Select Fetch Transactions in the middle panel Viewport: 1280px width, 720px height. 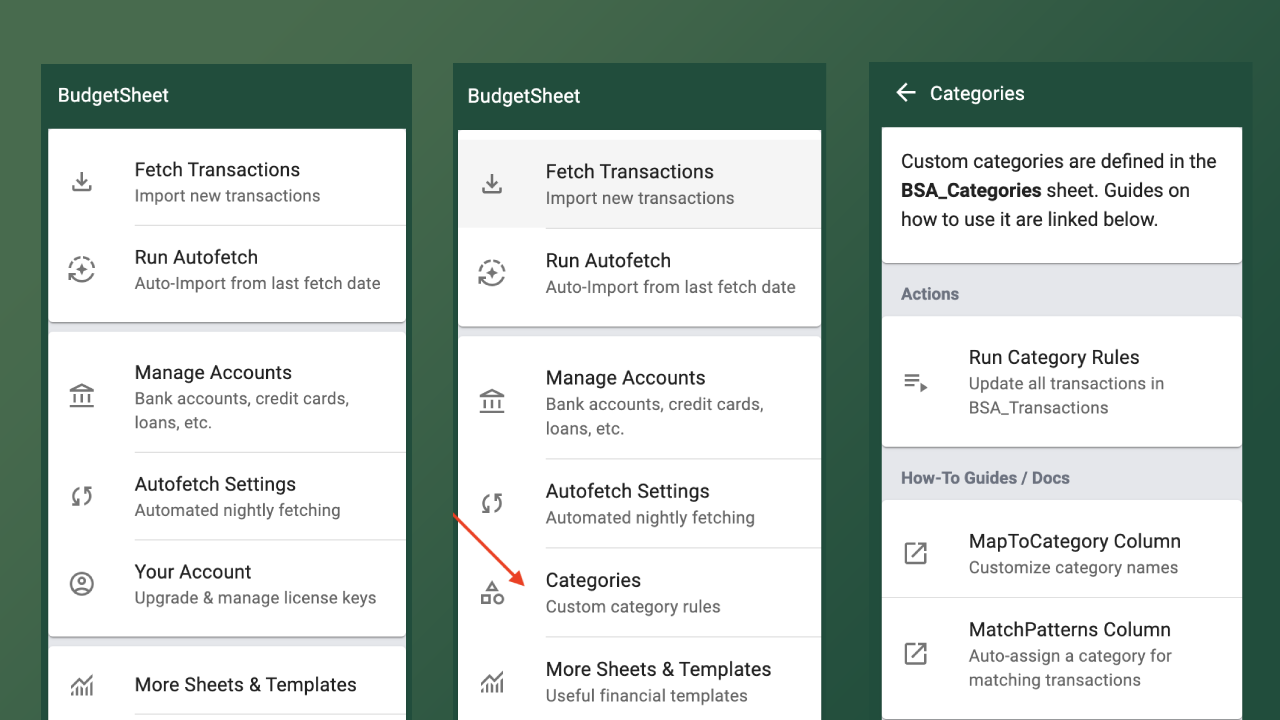click(x=639, y=184)
